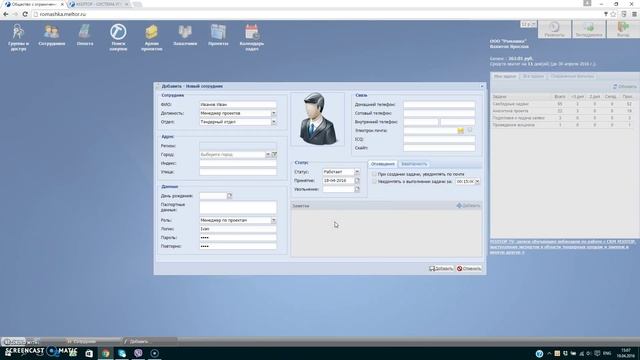Open the birthday date picker calendar icon
Image resolution: width=640 pixels, height=360 pixels.
229,196
